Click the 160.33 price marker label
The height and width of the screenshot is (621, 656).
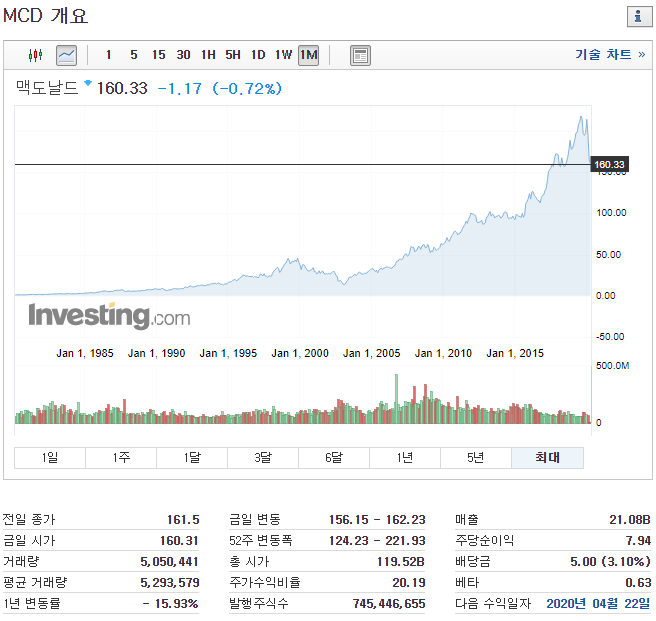click(x=610, y=164)
